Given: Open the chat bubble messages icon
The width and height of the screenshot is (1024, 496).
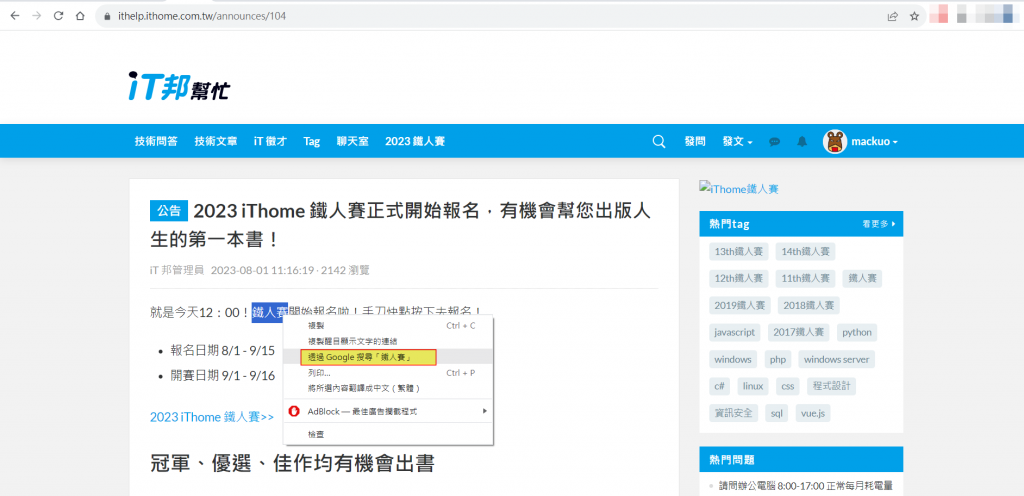Looking at the screenshot, I should click(775, 142).
